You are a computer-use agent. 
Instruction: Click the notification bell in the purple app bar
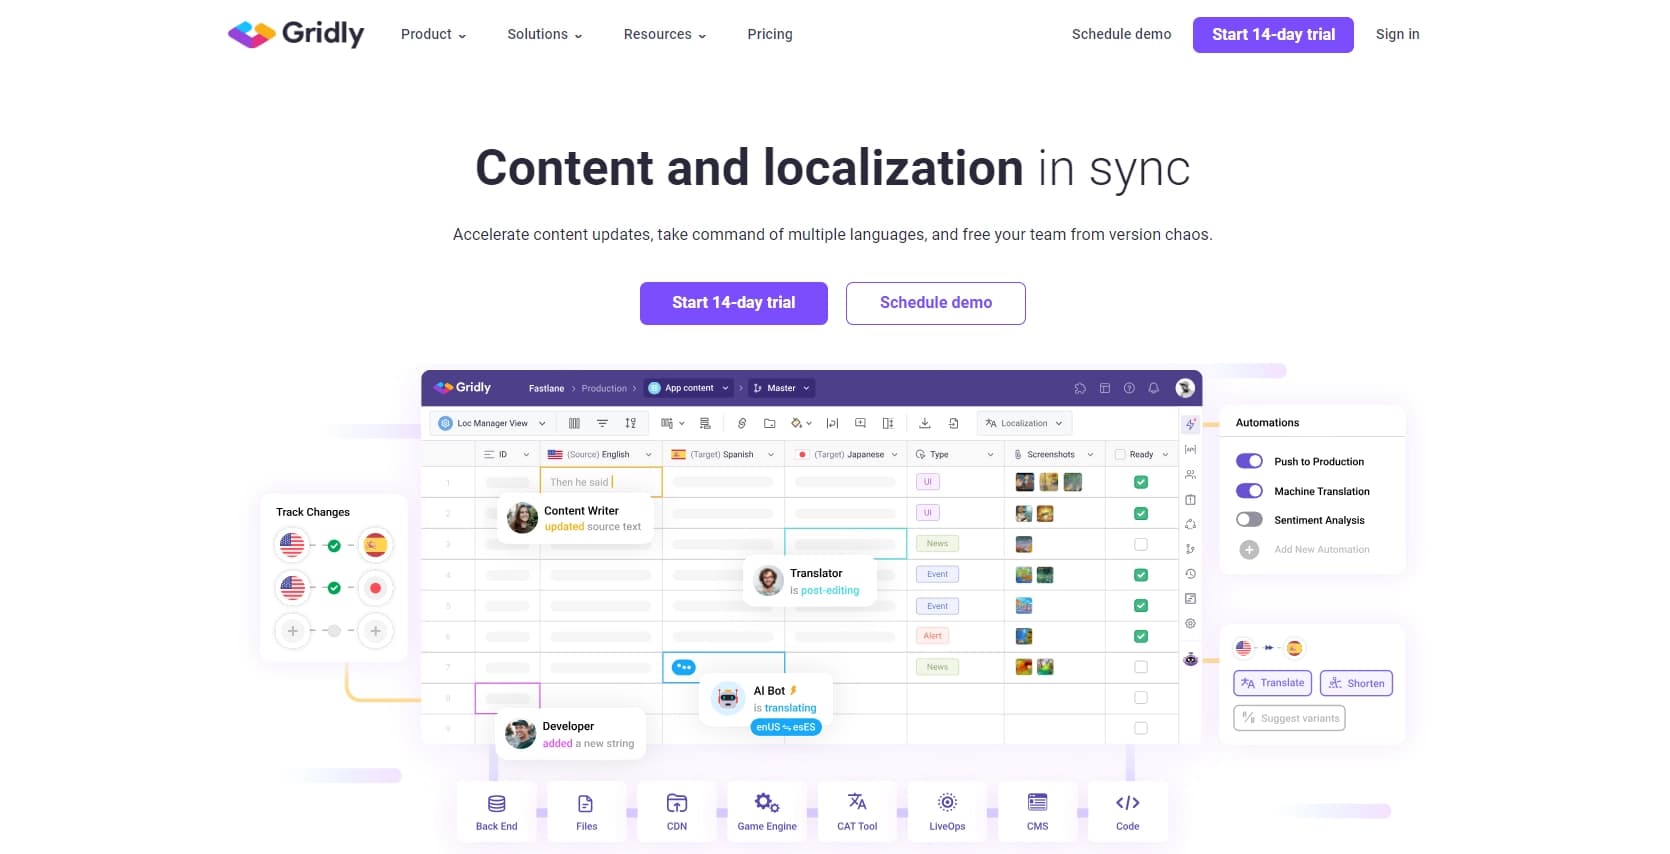[x=1154, y=388]
